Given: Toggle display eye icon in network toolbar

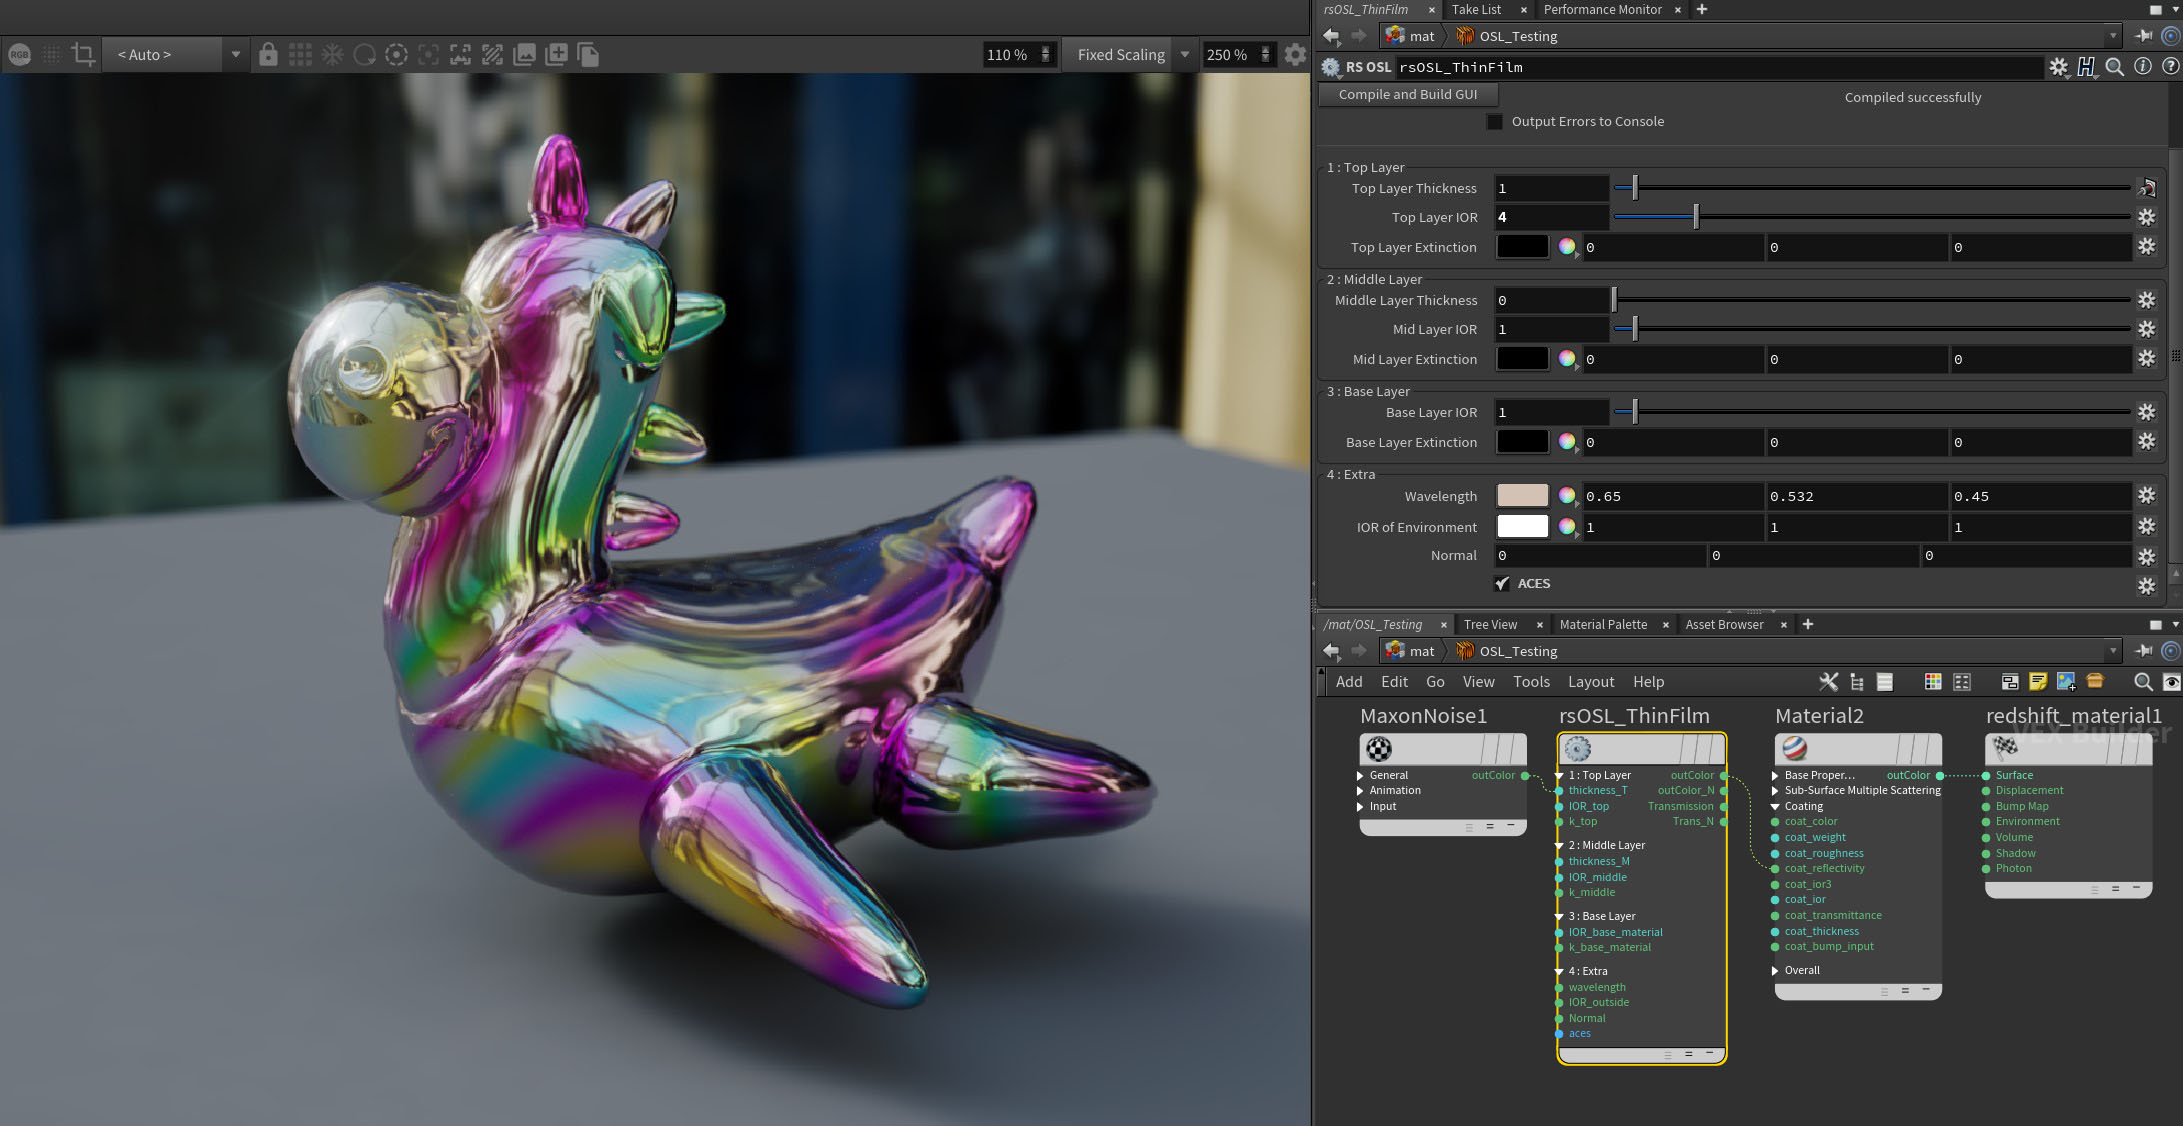Looking at the screenshot, I should coord(2171,682).
